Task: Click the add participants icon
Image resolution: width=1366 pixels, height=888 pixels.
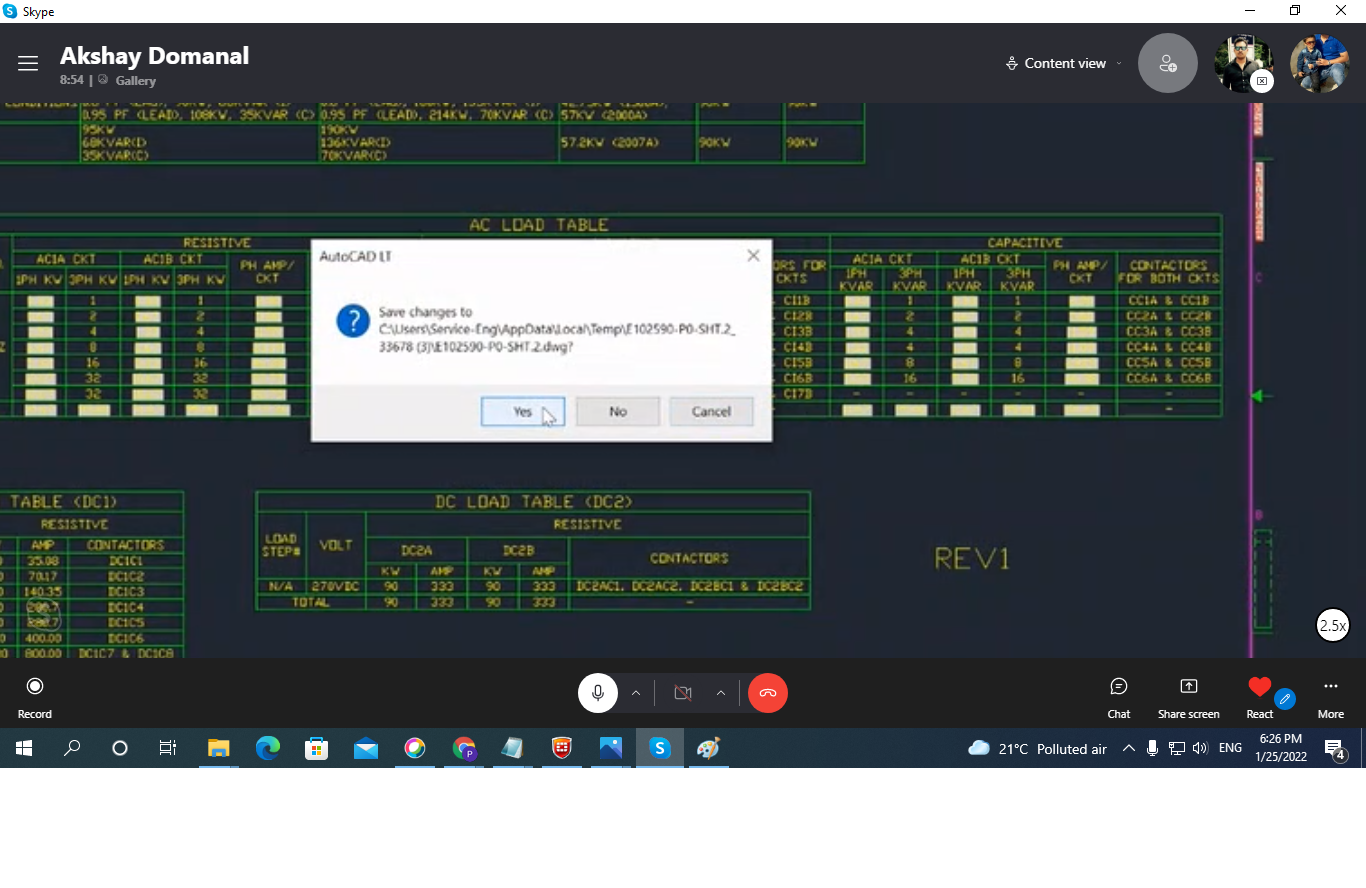Action: click(x=1167, y=64)
